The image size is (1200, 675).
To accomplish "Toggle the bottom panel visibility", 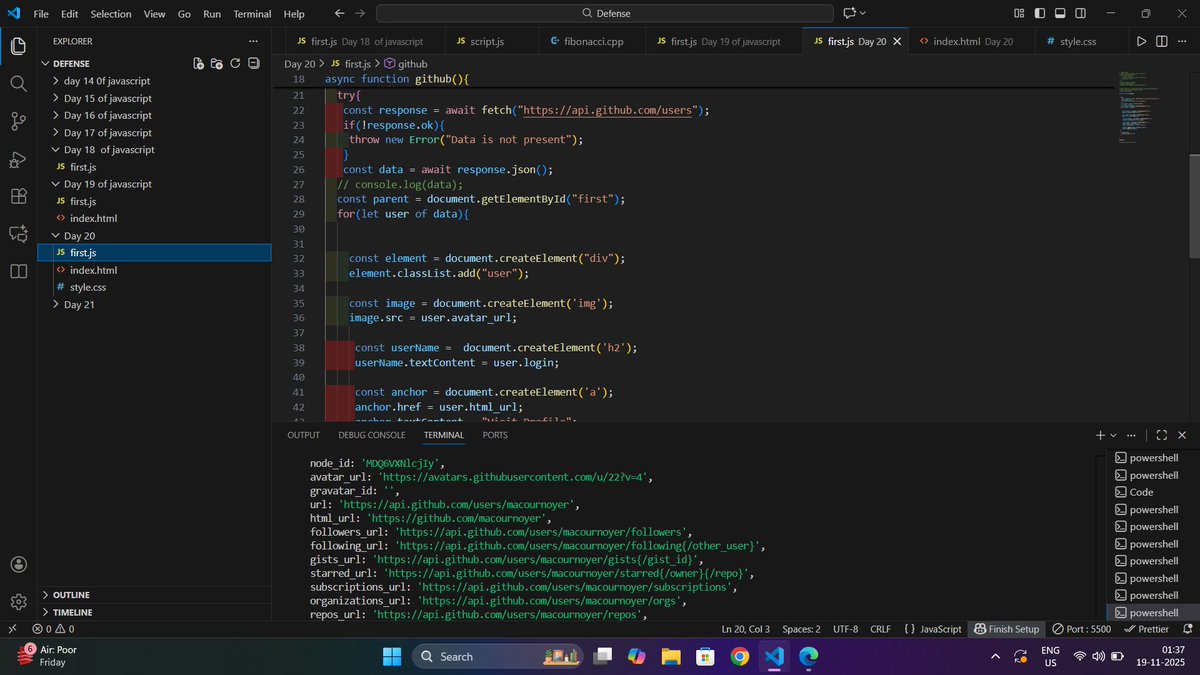I will tap(1060, 13).
